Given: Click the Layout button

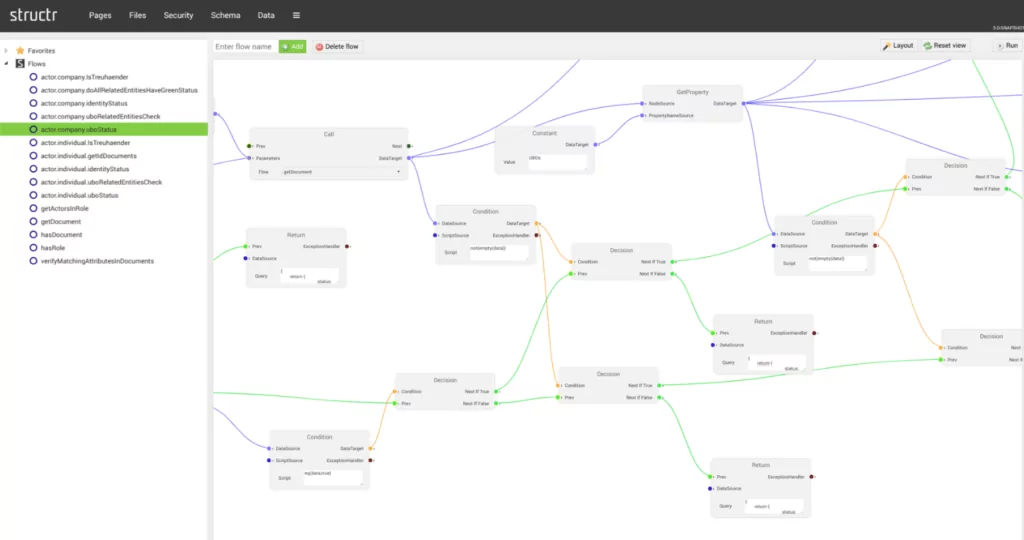Looking at the screenshot, I should pyautogui.click(x=898, y=46).
